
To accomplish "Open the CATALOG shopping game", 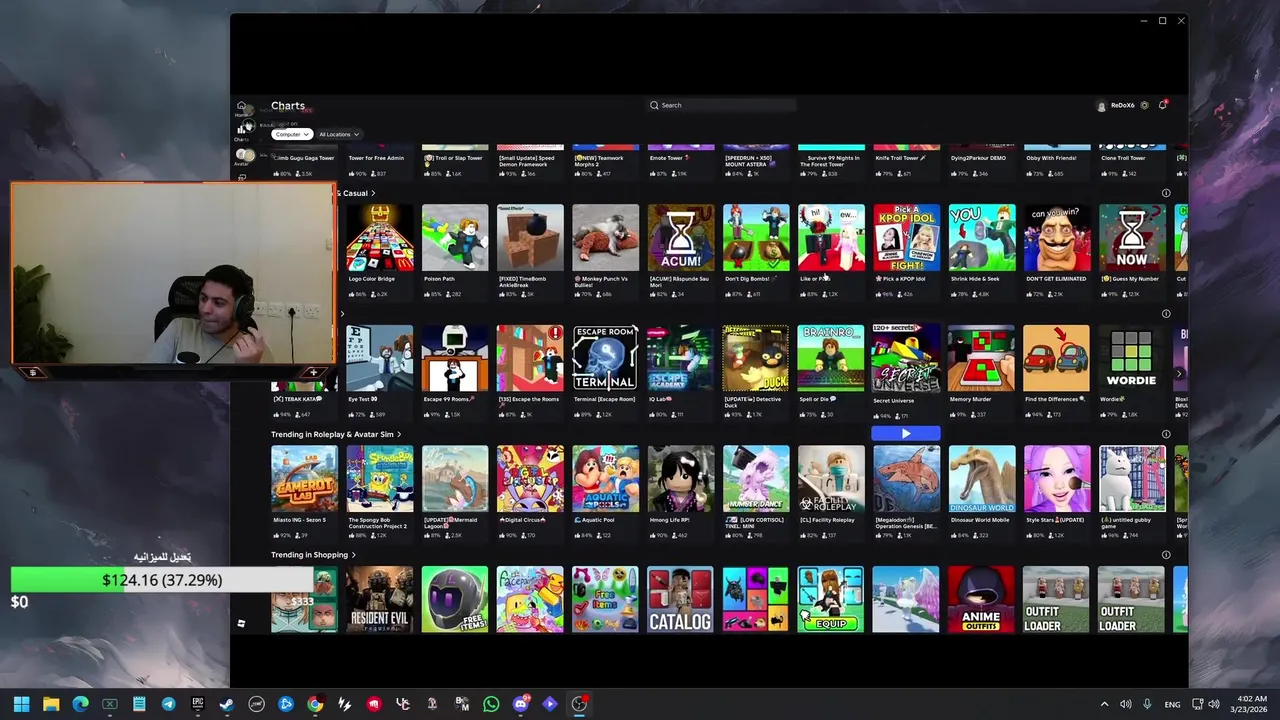I will click(680, 600).
